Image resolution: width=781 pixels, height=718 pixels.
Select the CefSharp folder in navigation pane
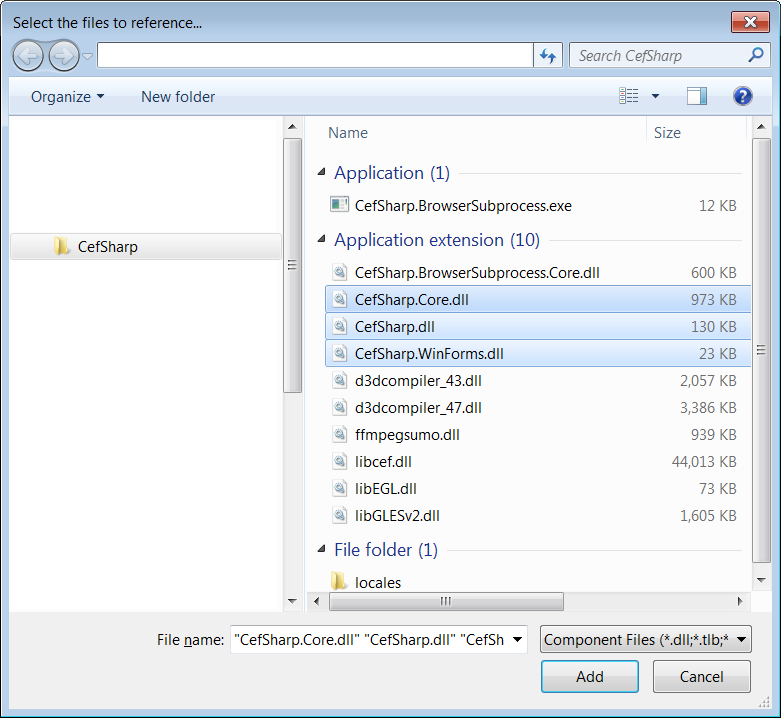146,246
